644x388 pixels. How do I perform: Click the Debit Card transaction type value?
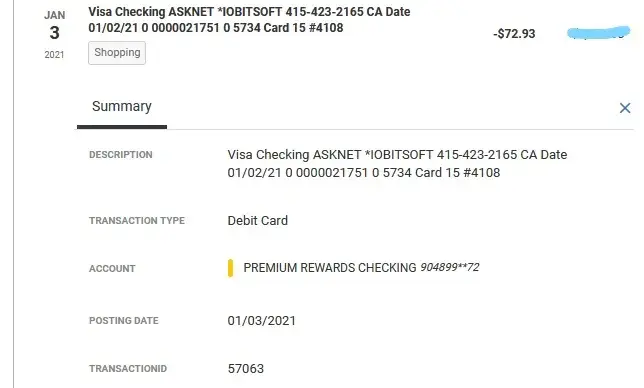(258, 220)
